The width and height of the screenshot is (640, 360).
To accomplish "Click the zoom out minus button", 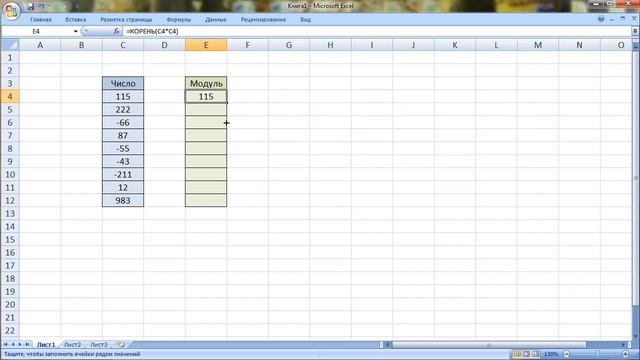I will pos(567,354).
